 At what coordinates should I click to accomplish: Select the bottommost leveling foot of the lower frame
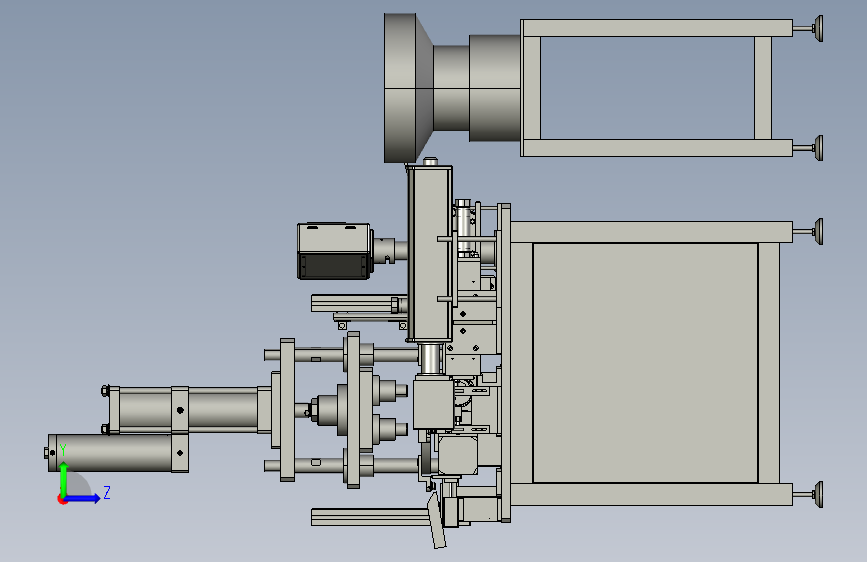817,495
